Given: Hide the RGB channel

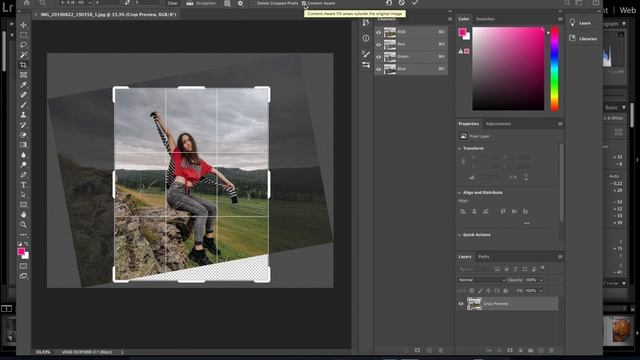Looking at the screenshot, I should click(x=378, y=32).
